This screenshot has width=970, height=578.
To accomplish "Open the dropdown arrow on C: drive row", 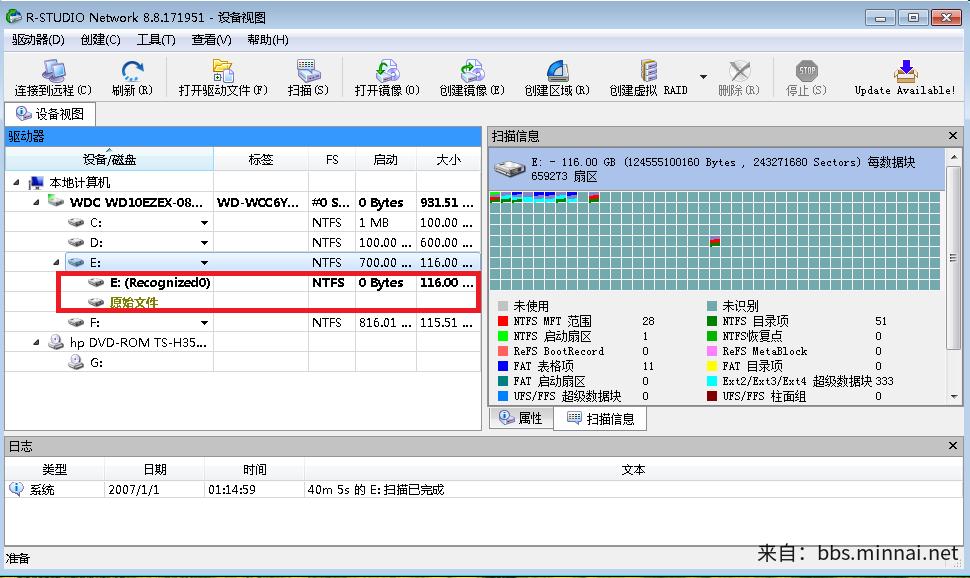I will 204,223.
